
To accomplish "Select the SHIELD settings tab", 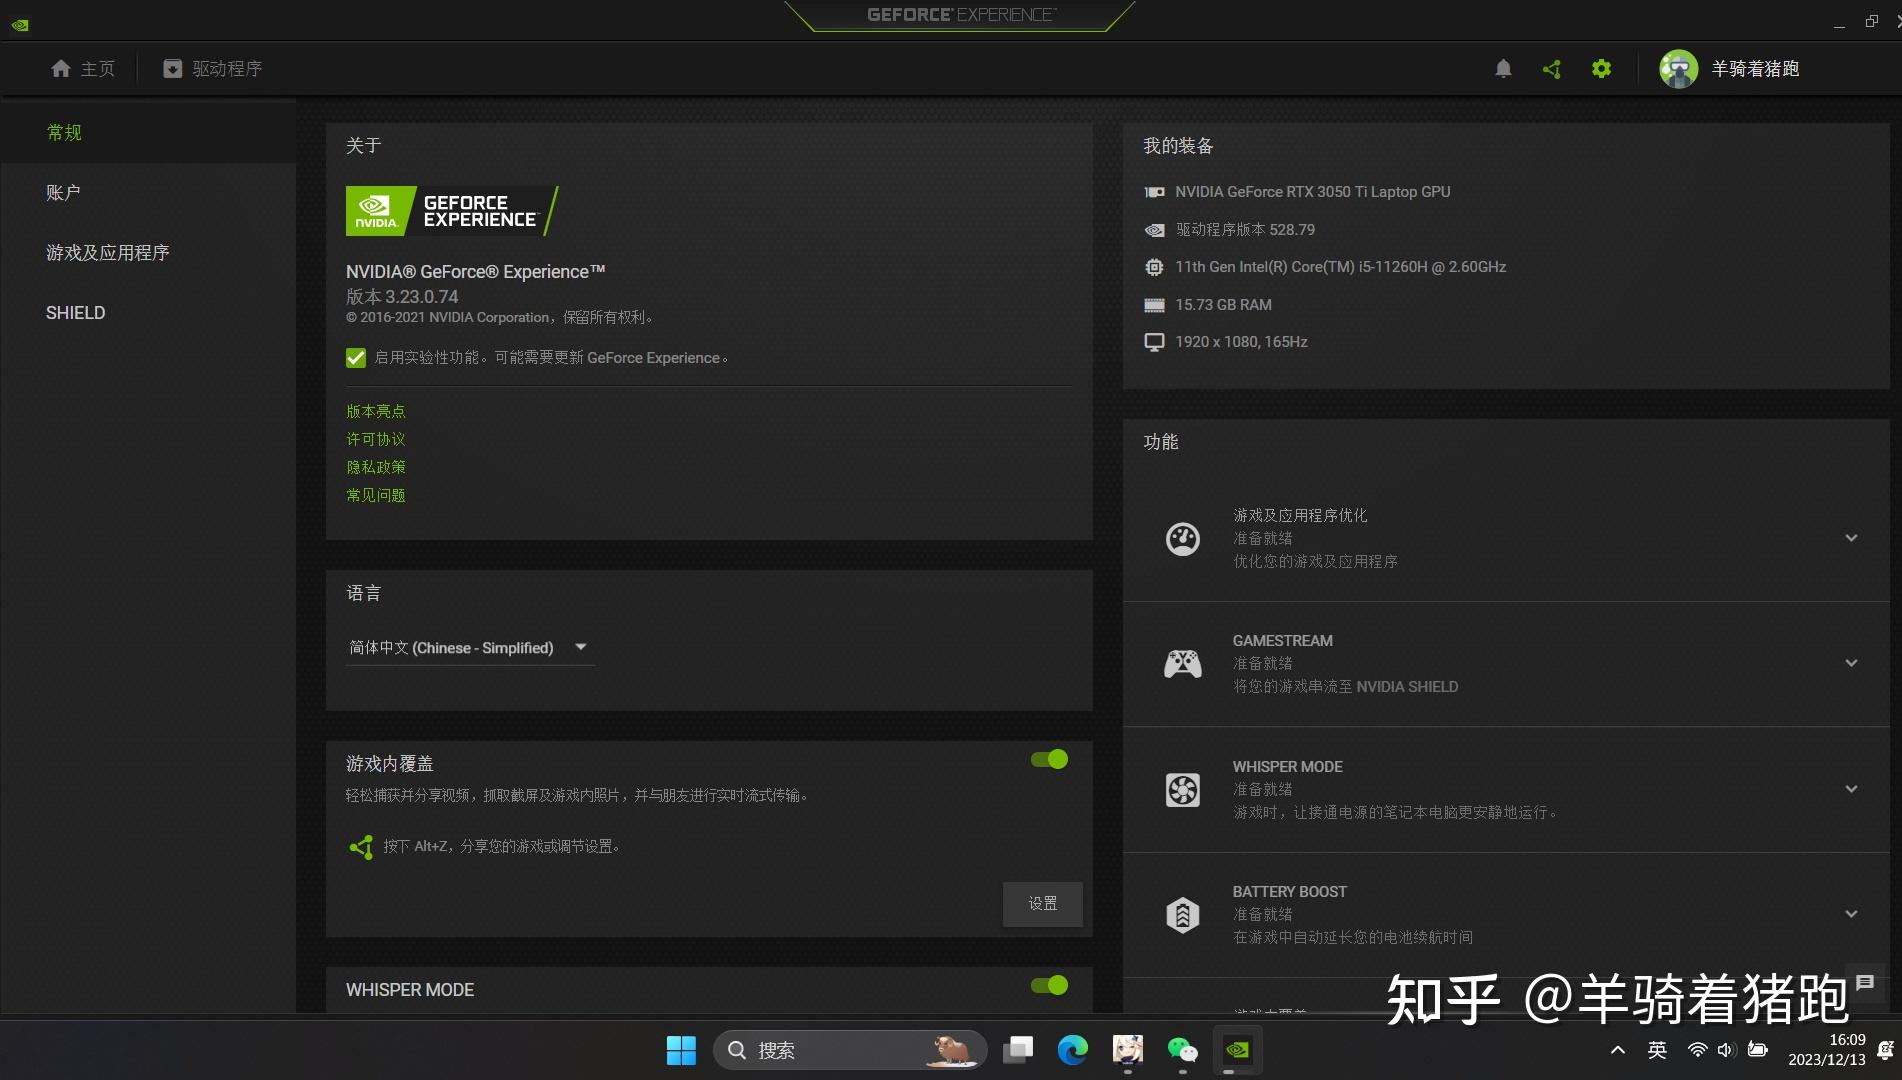I will click(x=148, y=313).
